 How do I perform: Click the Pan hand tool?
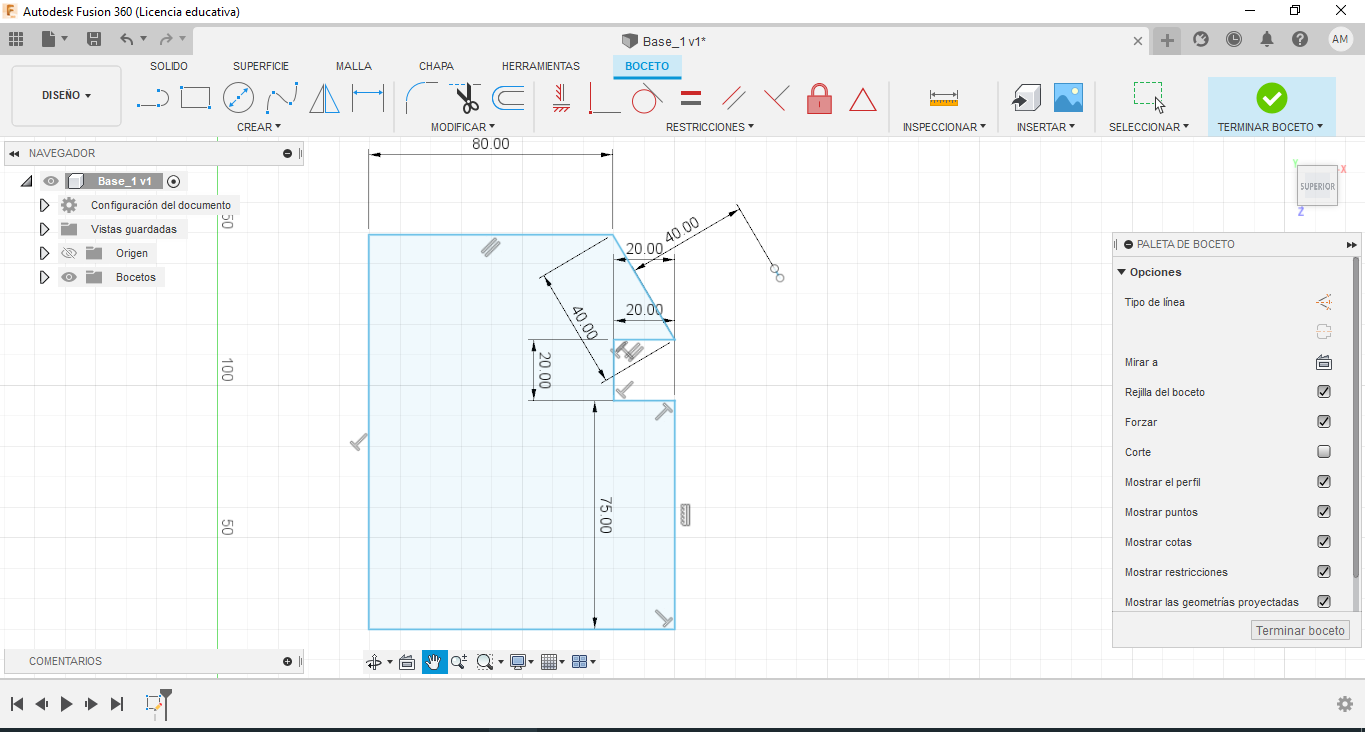[434, 661]
